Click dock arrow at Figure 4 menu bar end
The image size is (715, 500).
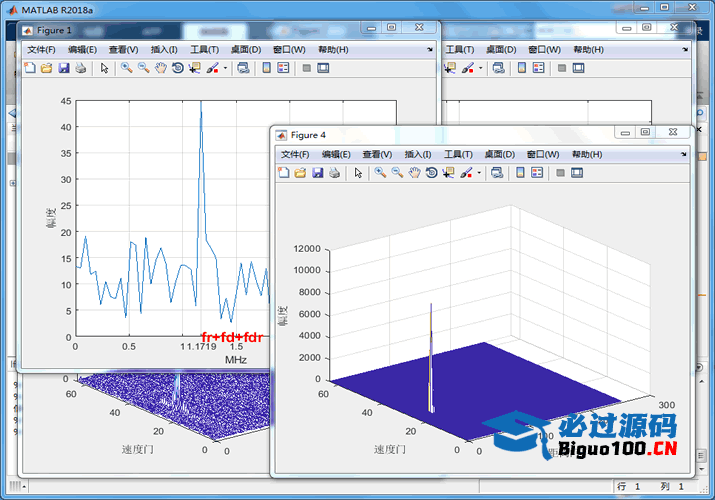(x=683, y=154)
